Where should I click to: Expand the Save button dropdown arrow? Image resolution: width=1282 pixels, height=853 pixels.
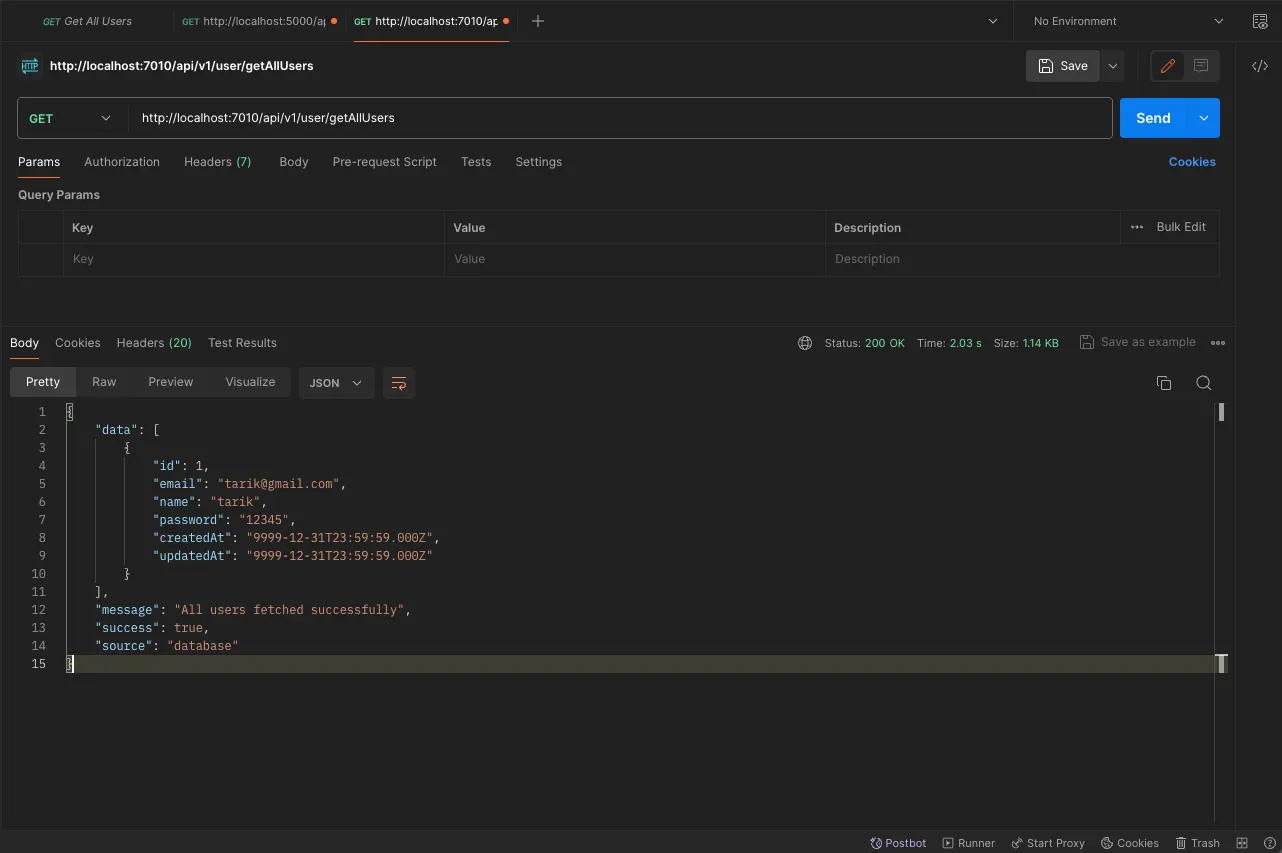click(1112, 66)
